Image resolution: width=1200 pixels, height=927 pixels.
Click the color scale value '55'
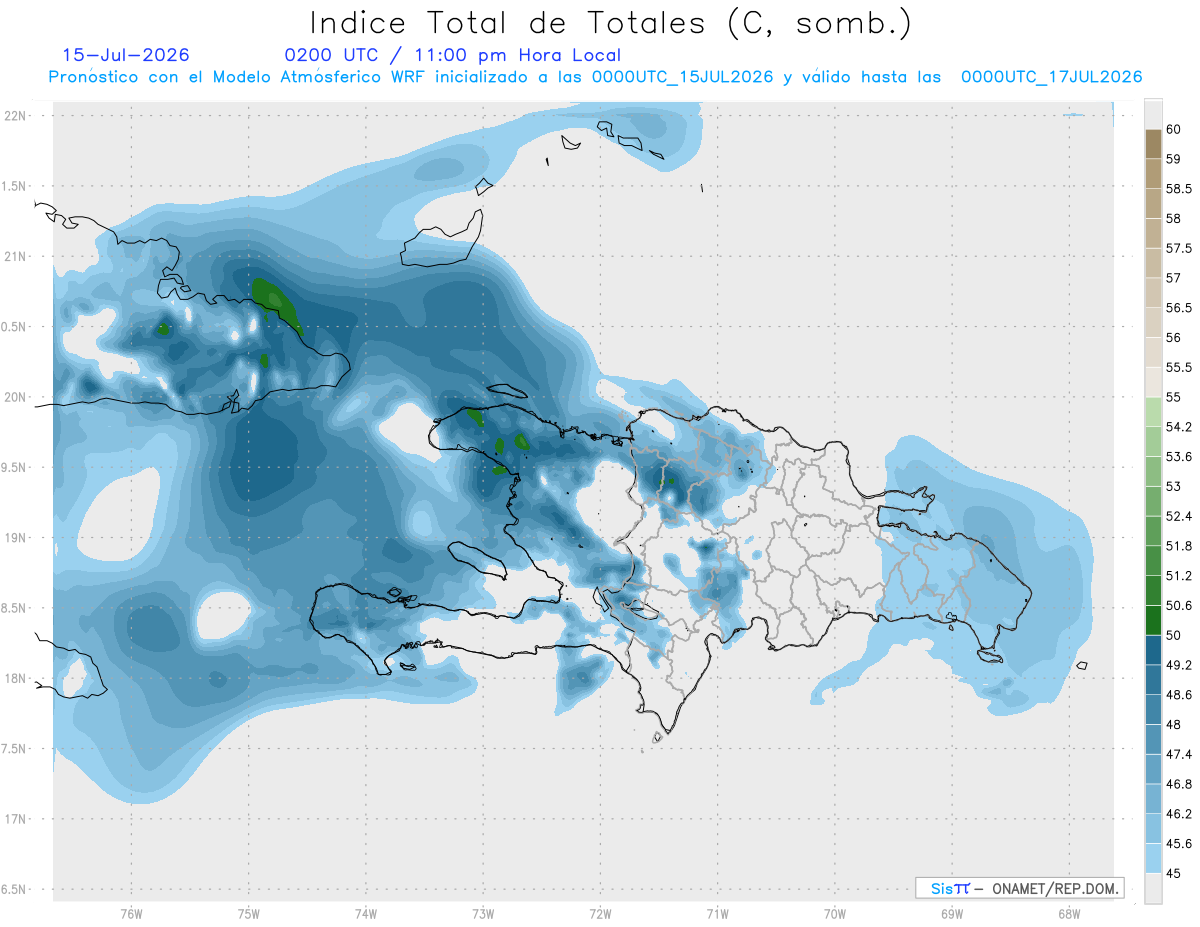(1173, 397)
